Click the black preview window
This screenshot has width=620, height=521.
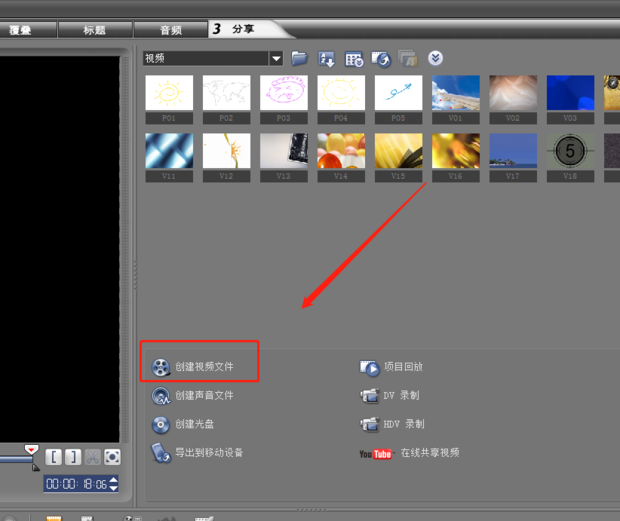(59, 249)
